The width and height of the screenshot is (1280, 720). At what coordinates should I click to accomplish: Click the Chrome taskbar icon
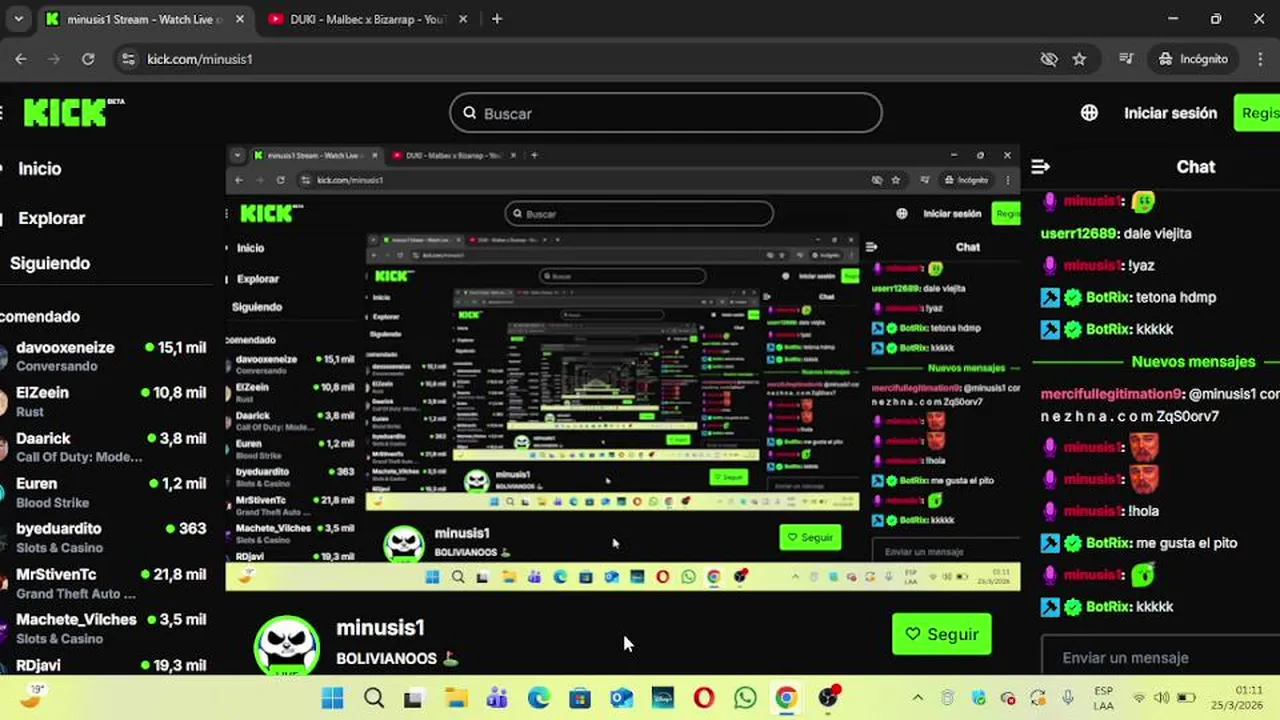tap(786, 698)
